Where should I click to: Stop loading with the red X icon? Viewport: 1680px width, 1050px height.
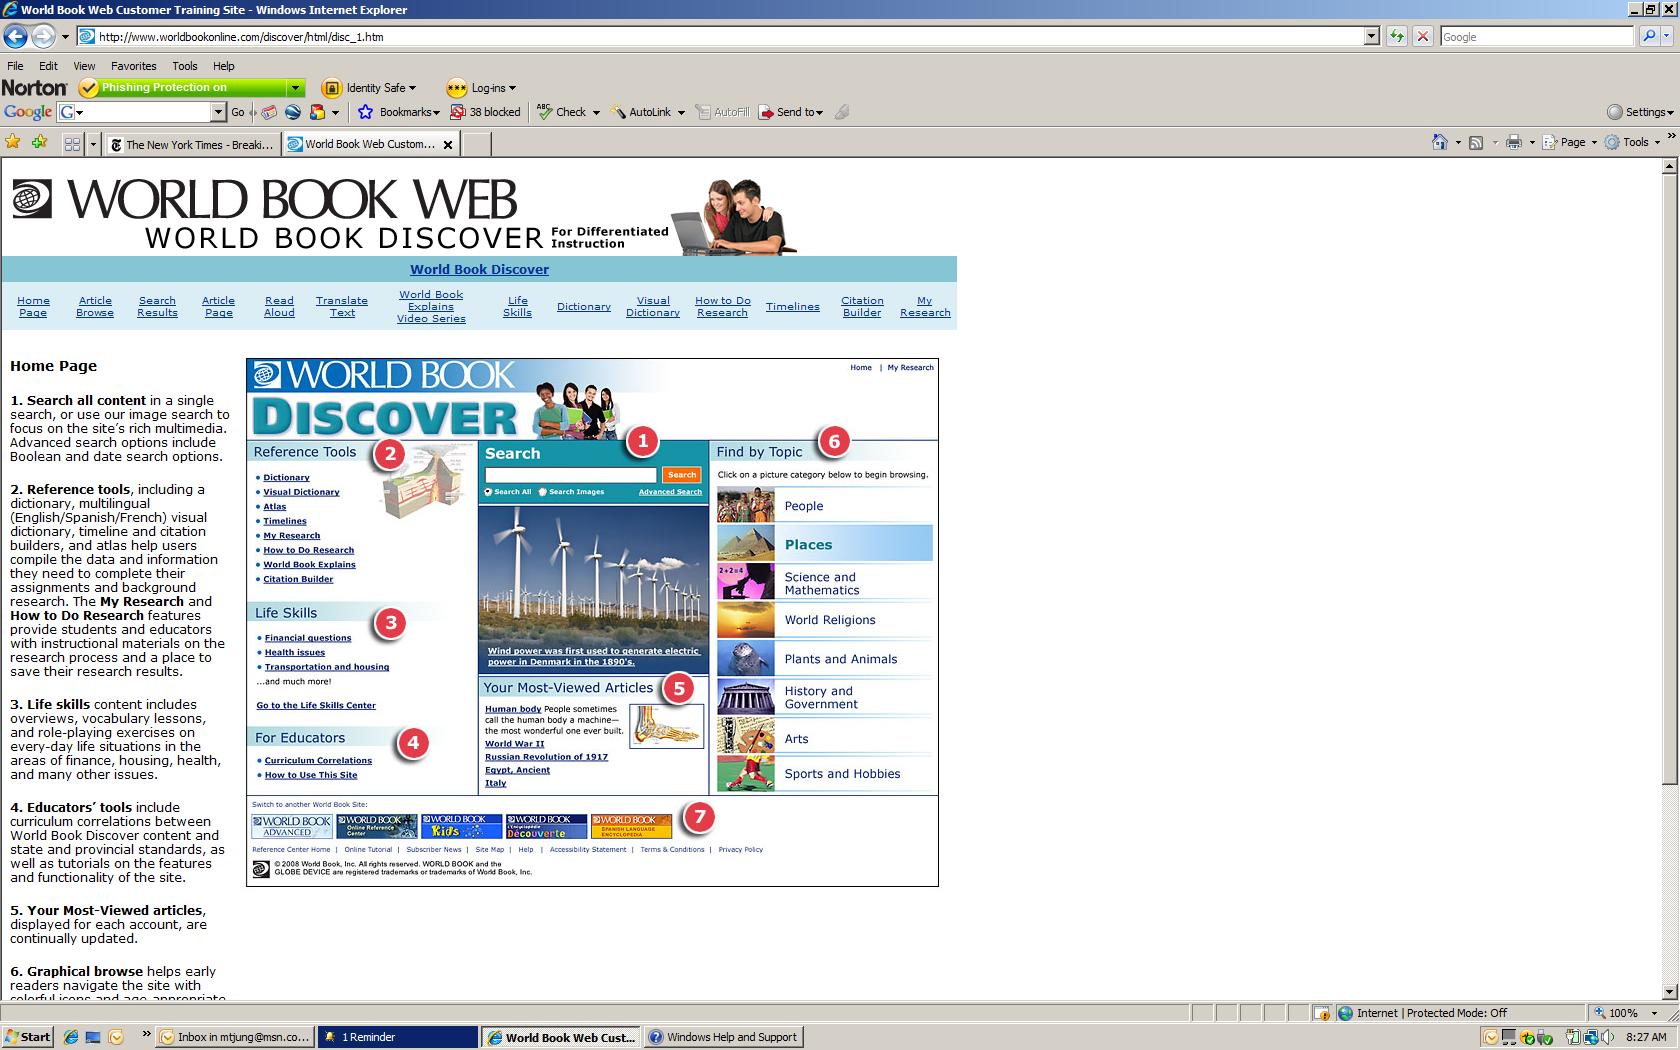tap(1422, 37)
